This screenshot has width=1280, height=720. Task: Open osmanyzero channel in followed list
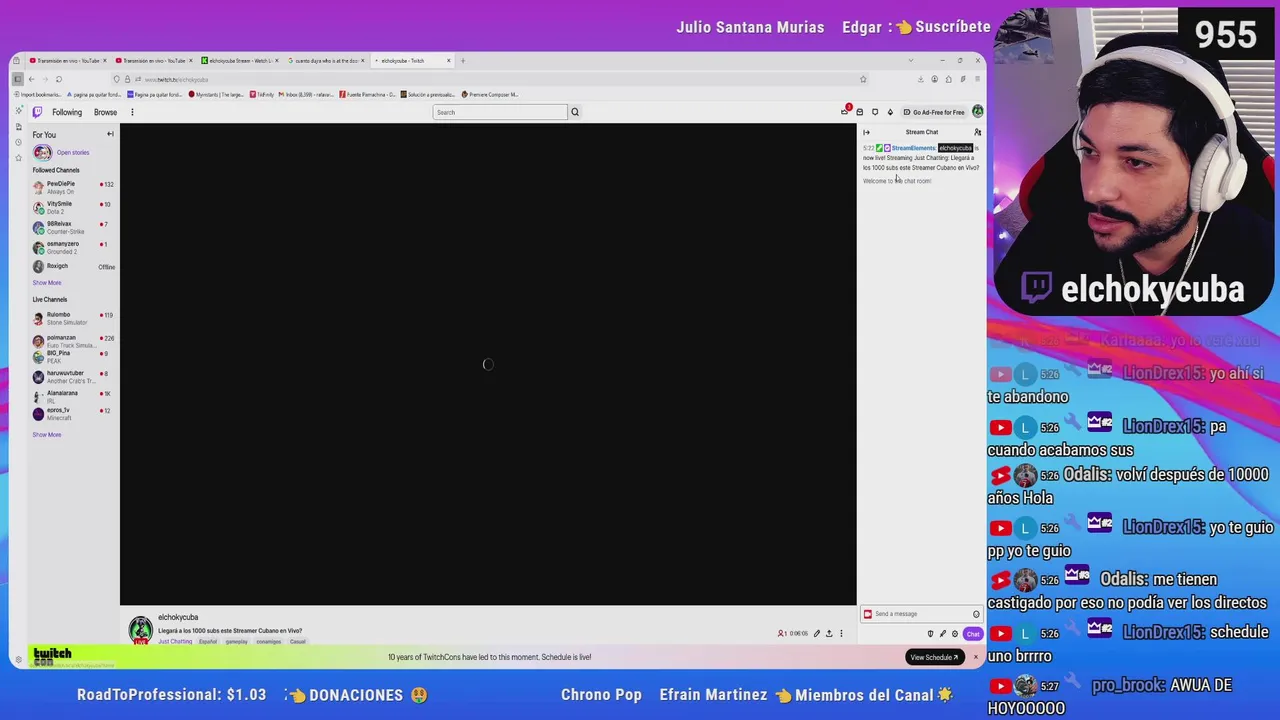point(73,247)
